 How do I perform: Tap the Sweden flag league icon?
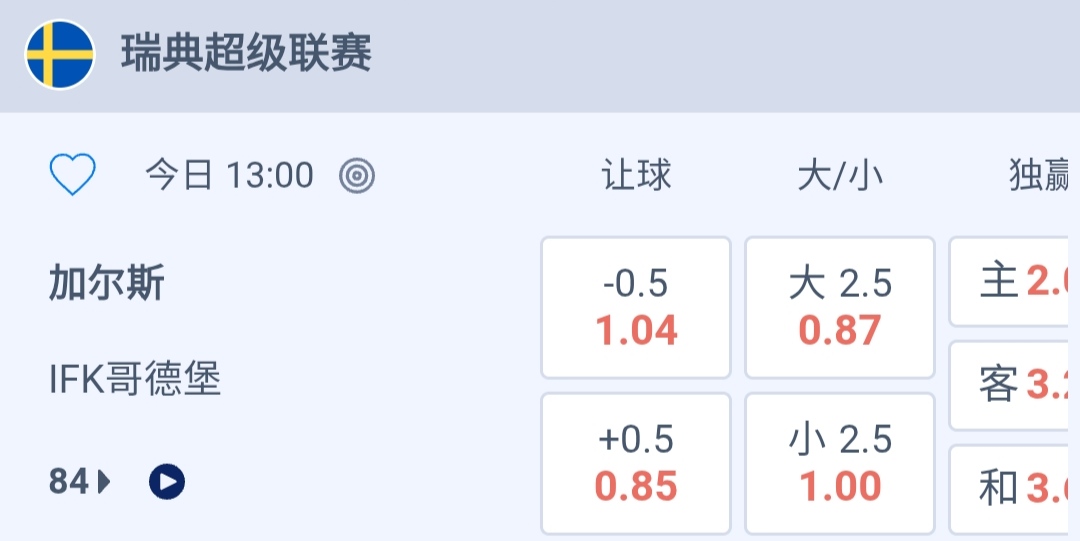(60, 54)
